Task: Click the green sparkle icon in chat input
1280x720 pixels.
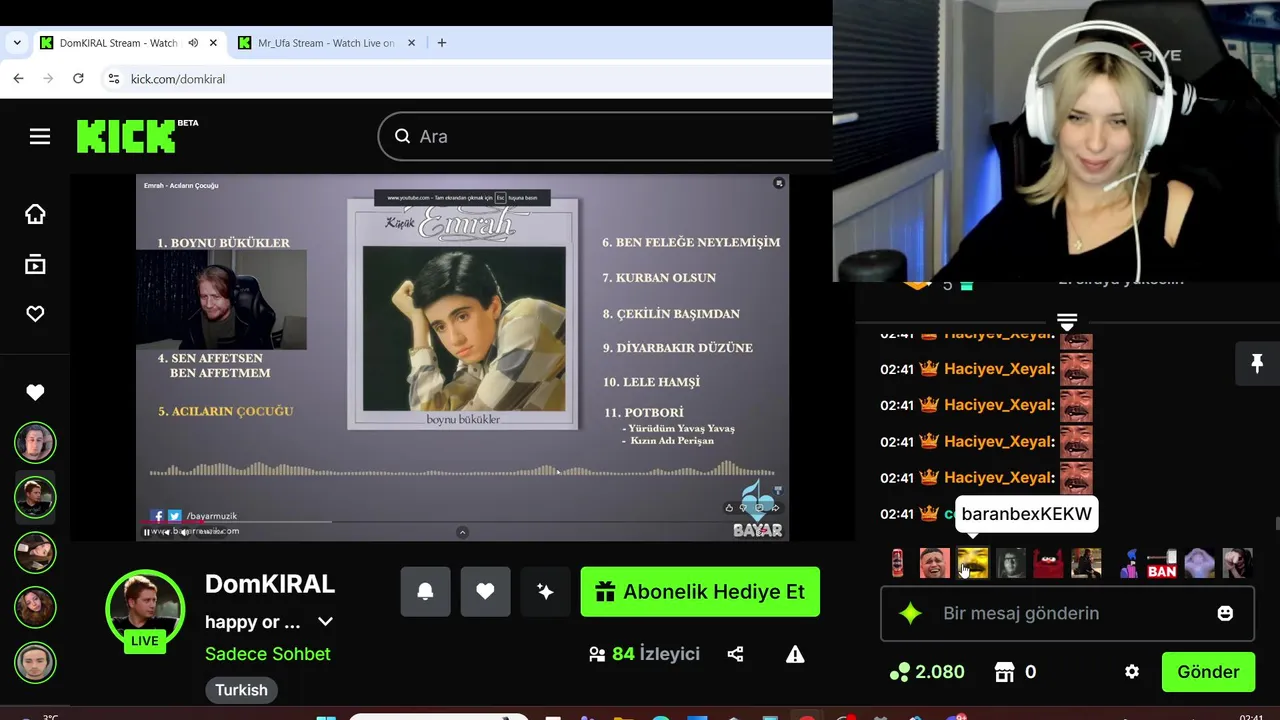Action: click(x=910, y=613)
